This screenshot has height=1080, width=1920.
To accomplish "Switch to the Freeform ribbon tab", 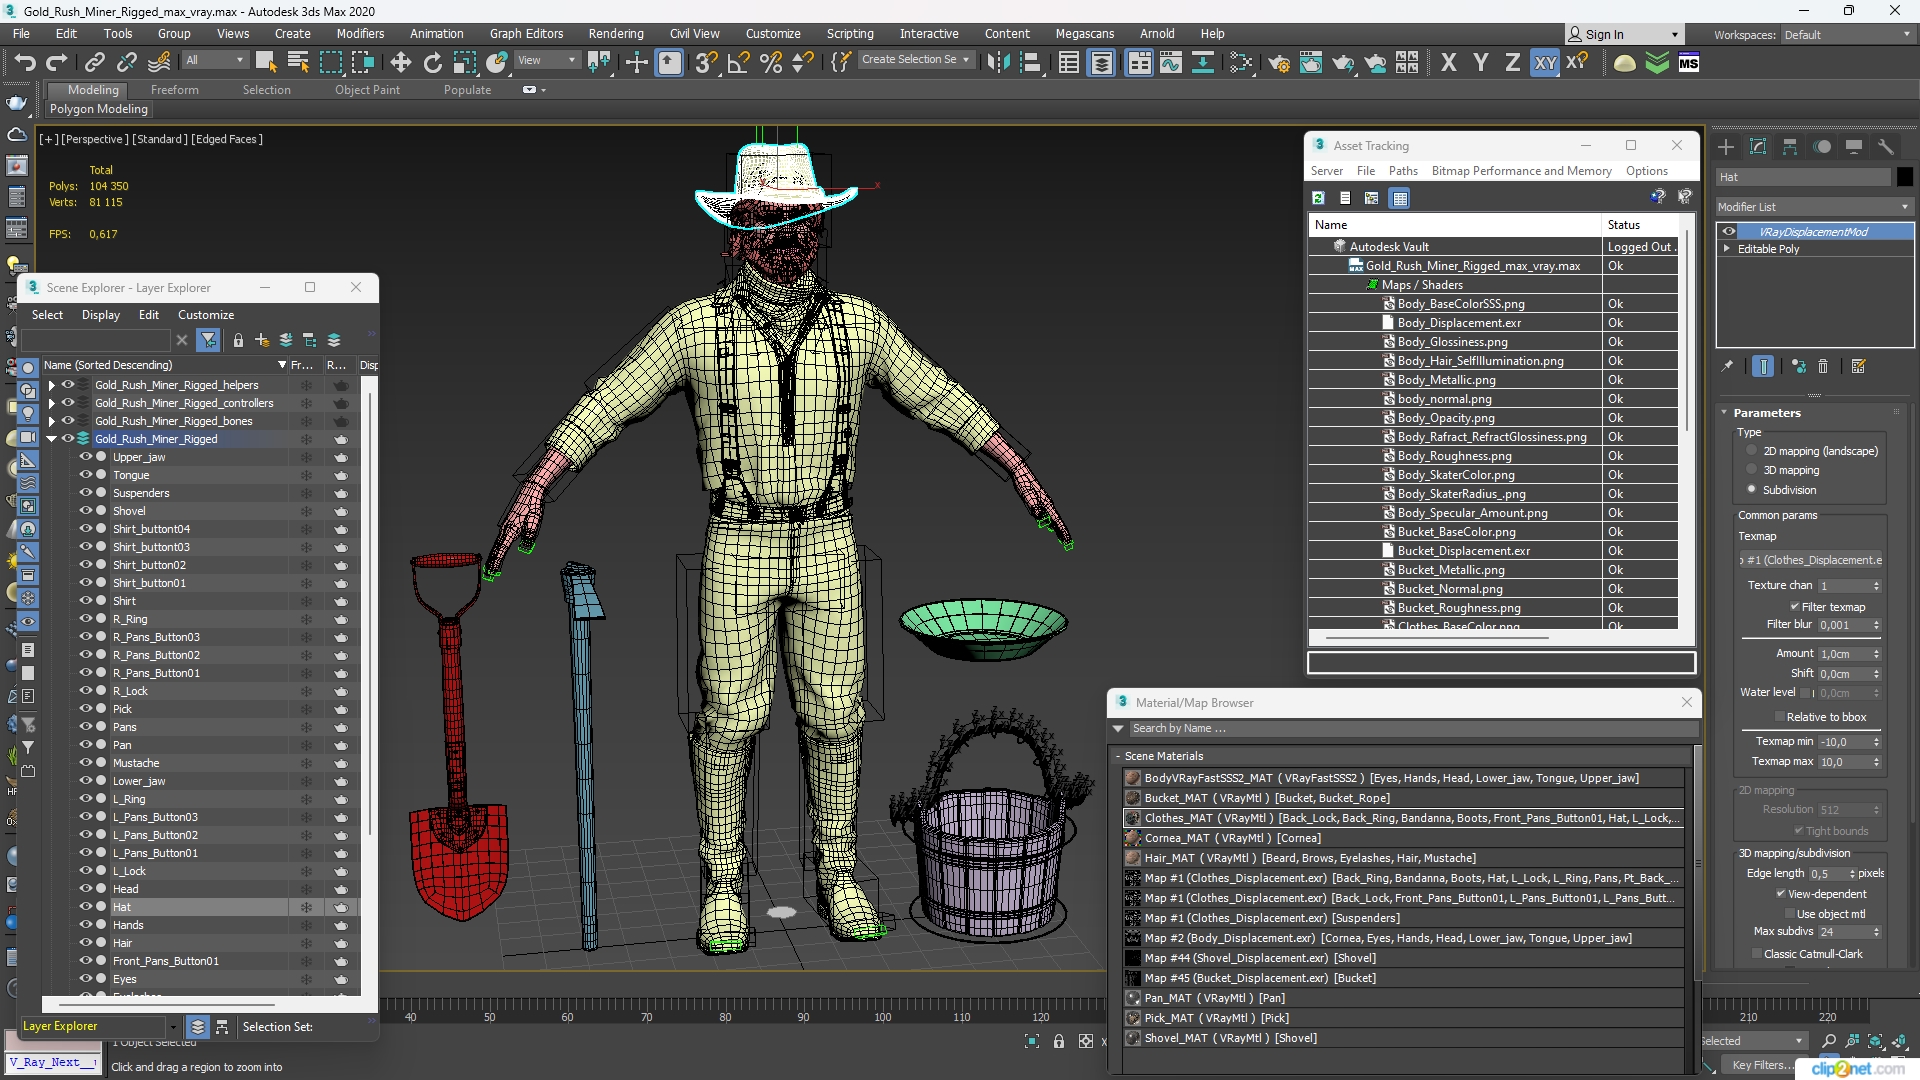I will pyautogui.click(x=175, y=90).
